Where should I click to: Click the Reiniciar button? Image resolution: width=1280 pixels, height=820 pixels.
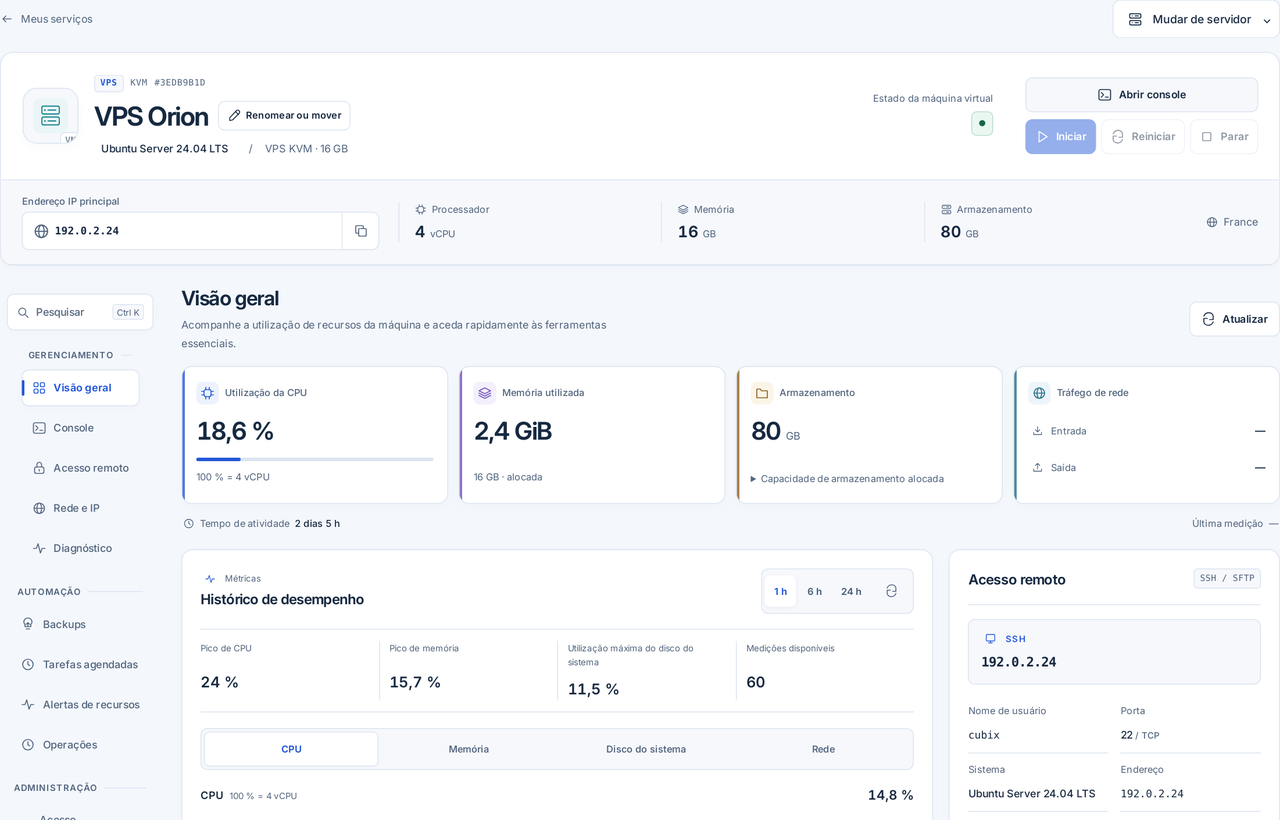(1143, 137)
